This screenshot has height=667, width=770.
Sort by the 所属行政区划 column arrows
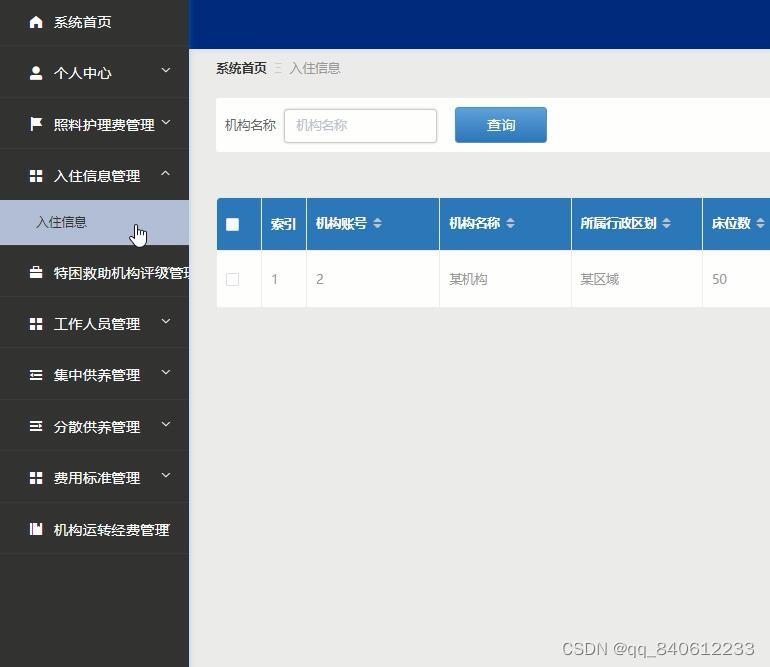(x=666, y=223)
